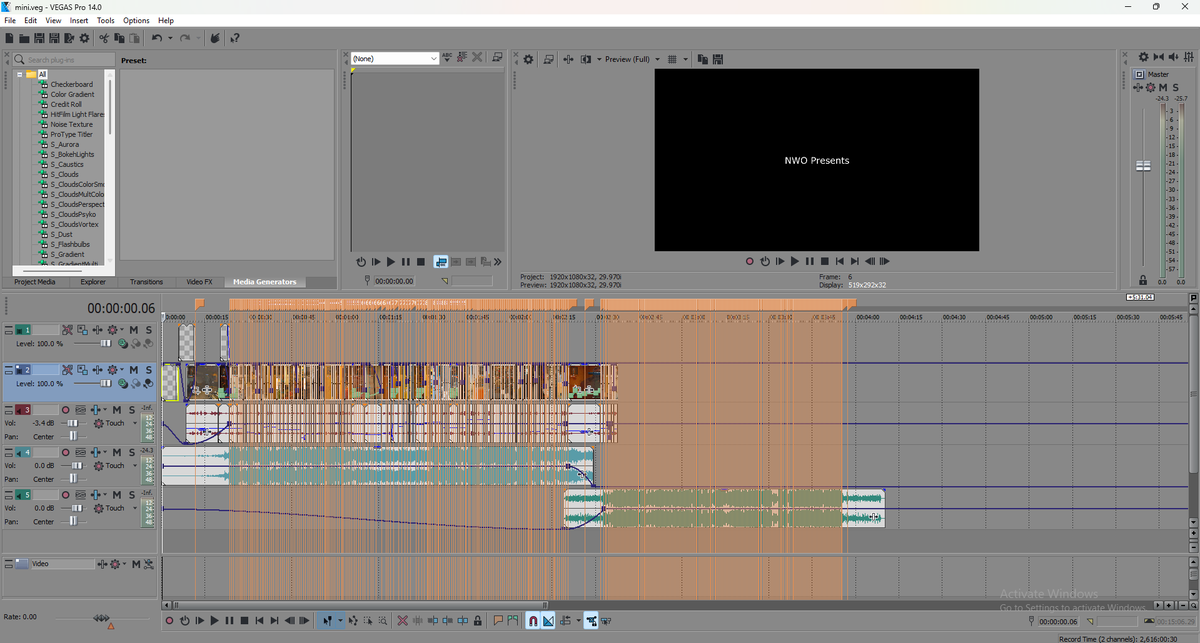Cut the selection with the scissors icon

[103, 38]
